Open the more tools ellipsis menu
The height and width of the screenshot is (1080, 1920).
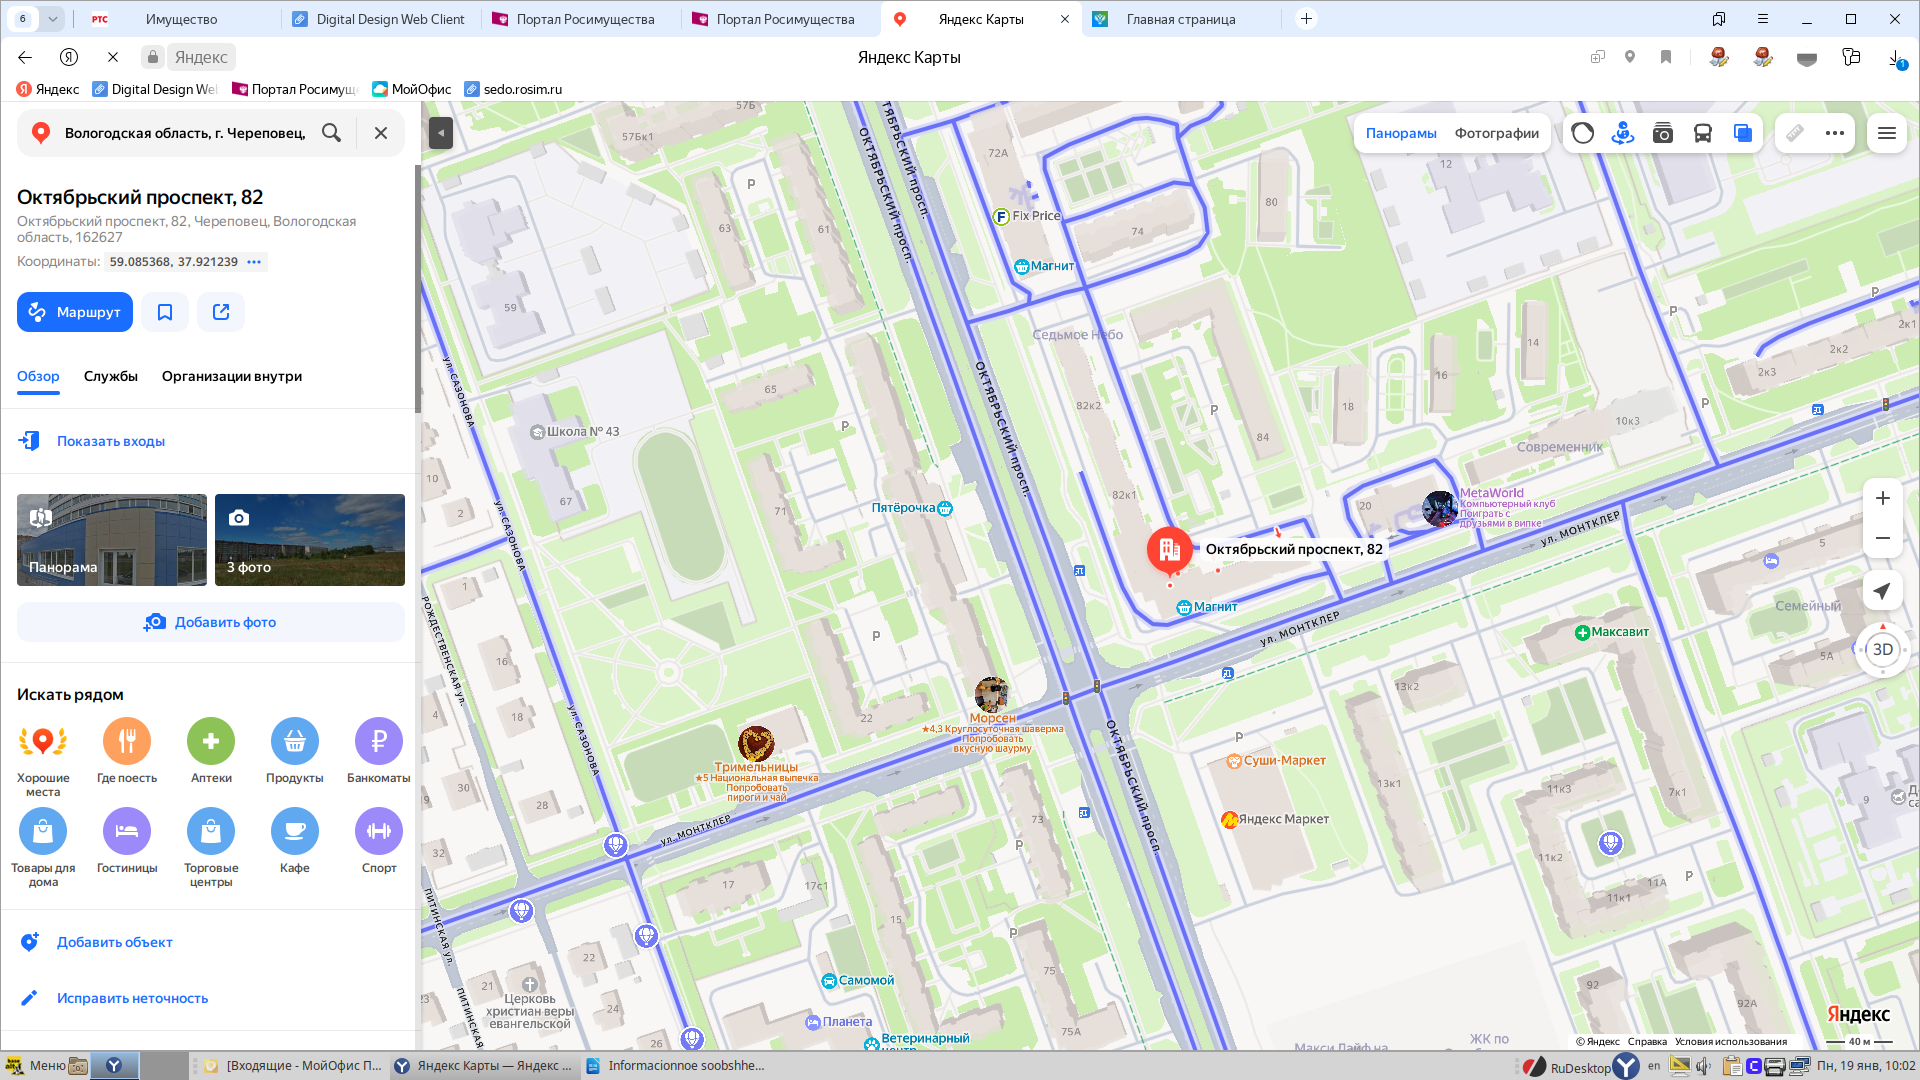[x=1835, y=133]
